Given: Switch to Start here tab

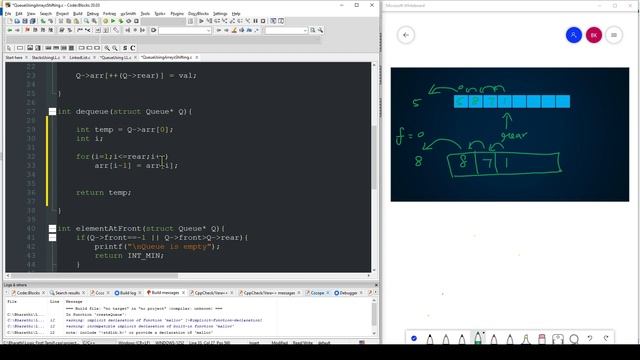Looking at the screenshot, I should tap(14, 58).
